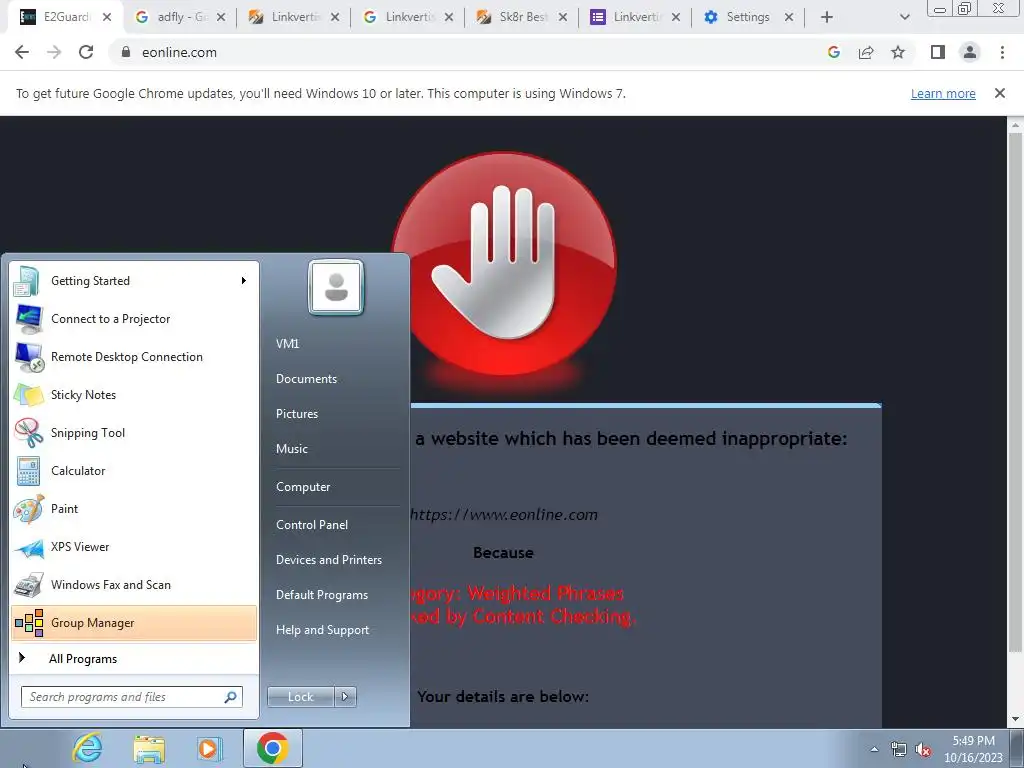1024x768 pixels.
Task: Open Music from Start menu
Action: pyautogui.click(x=291, y=449)
